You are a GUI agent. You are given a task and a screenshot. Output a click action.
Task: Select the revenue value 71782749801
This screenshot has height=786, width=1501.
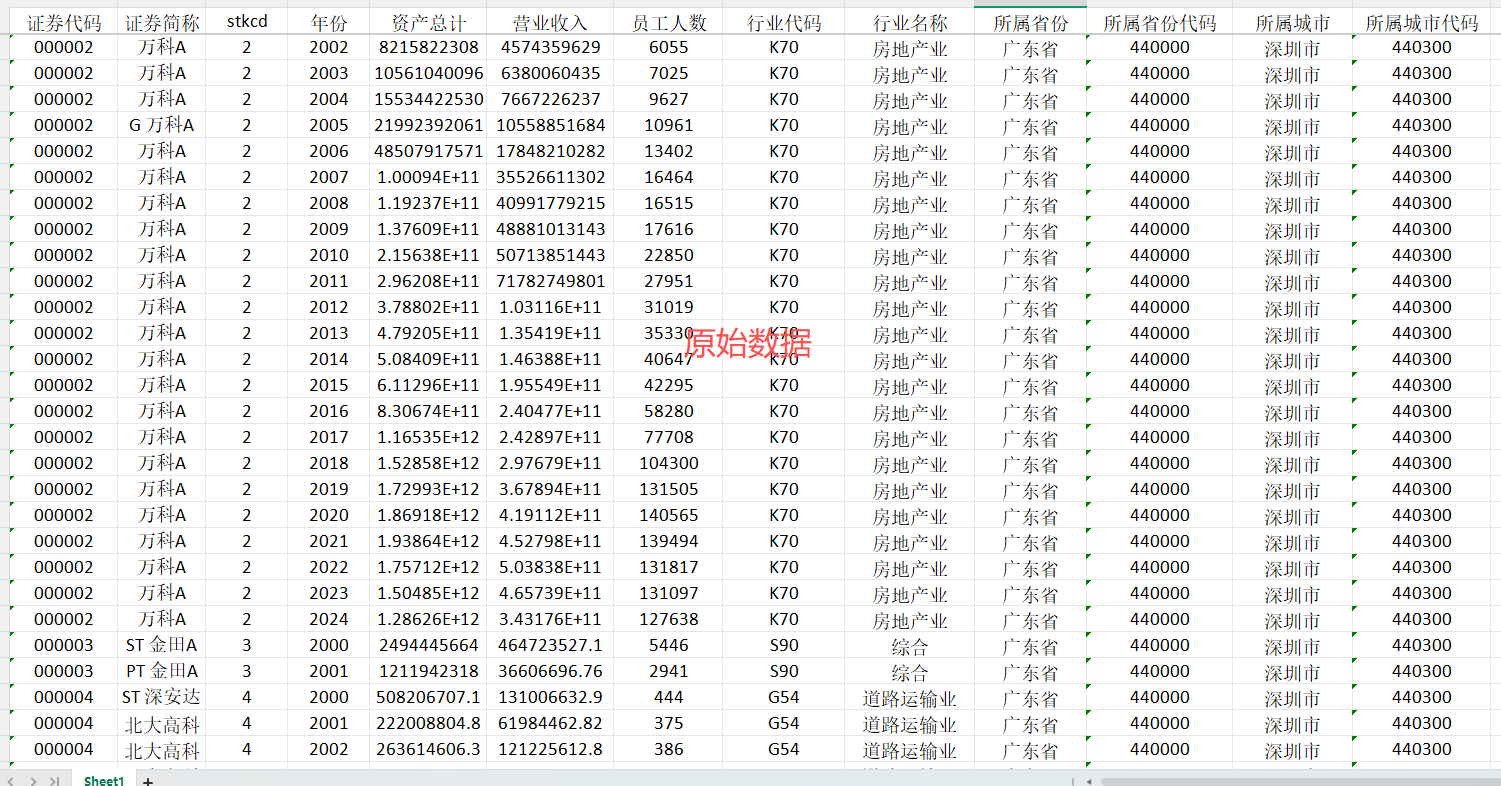point(551,281)
